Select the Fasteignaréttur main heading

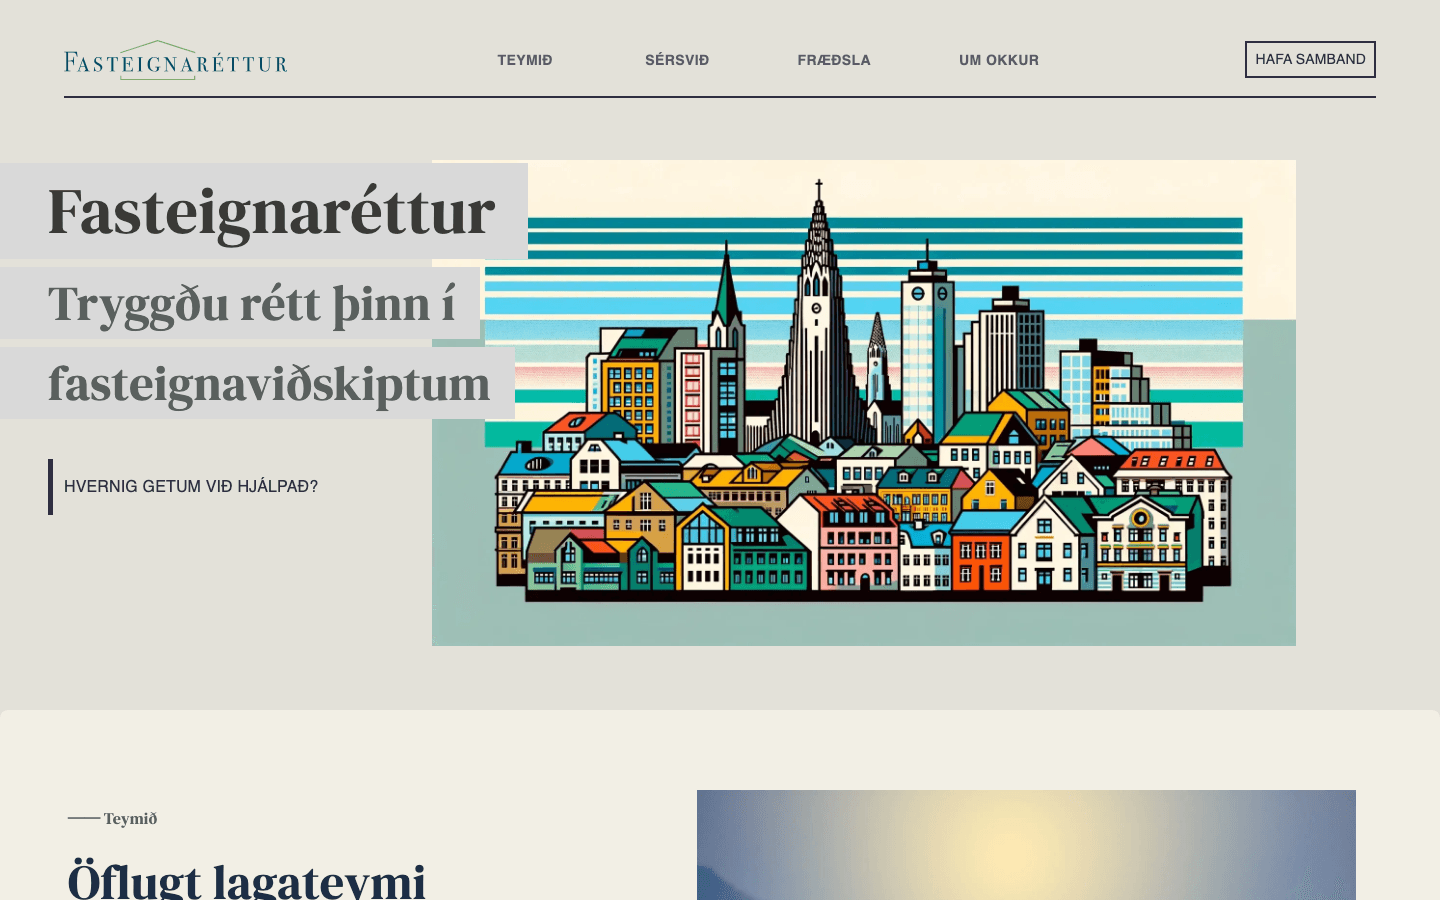272,211
